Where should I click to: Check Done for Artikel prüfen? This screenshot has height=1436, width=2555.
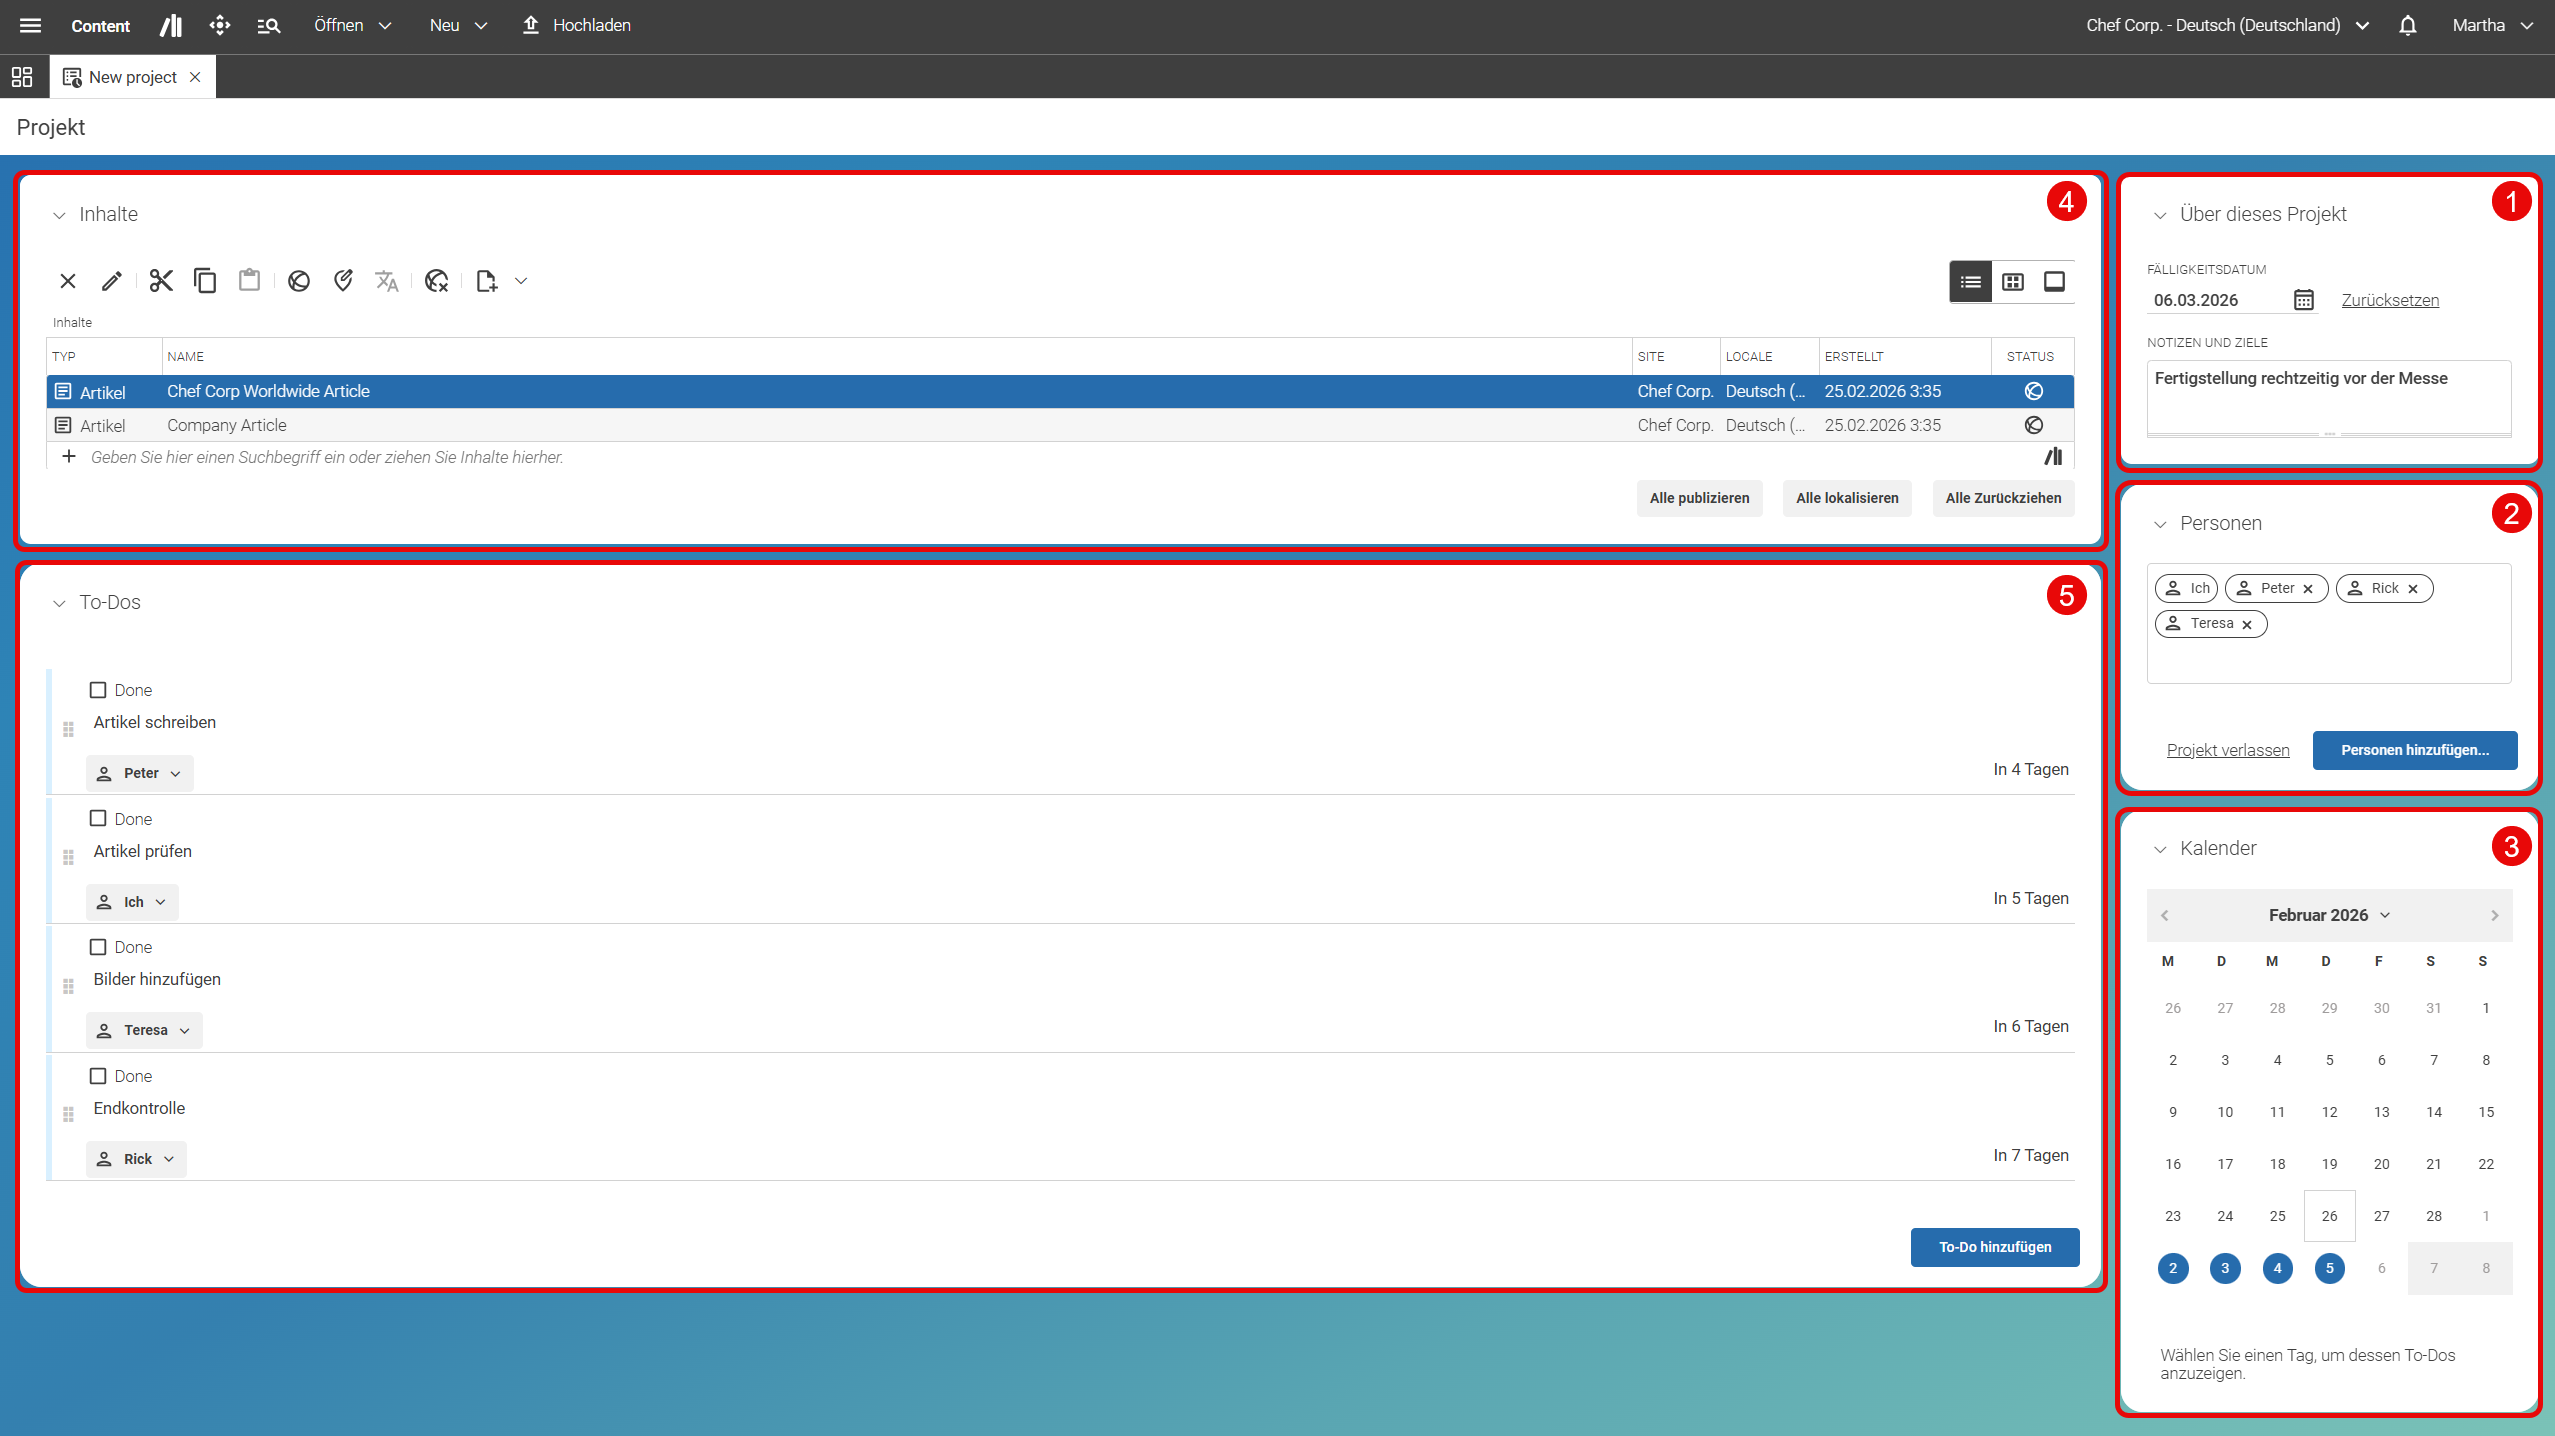tap(98, 818)
